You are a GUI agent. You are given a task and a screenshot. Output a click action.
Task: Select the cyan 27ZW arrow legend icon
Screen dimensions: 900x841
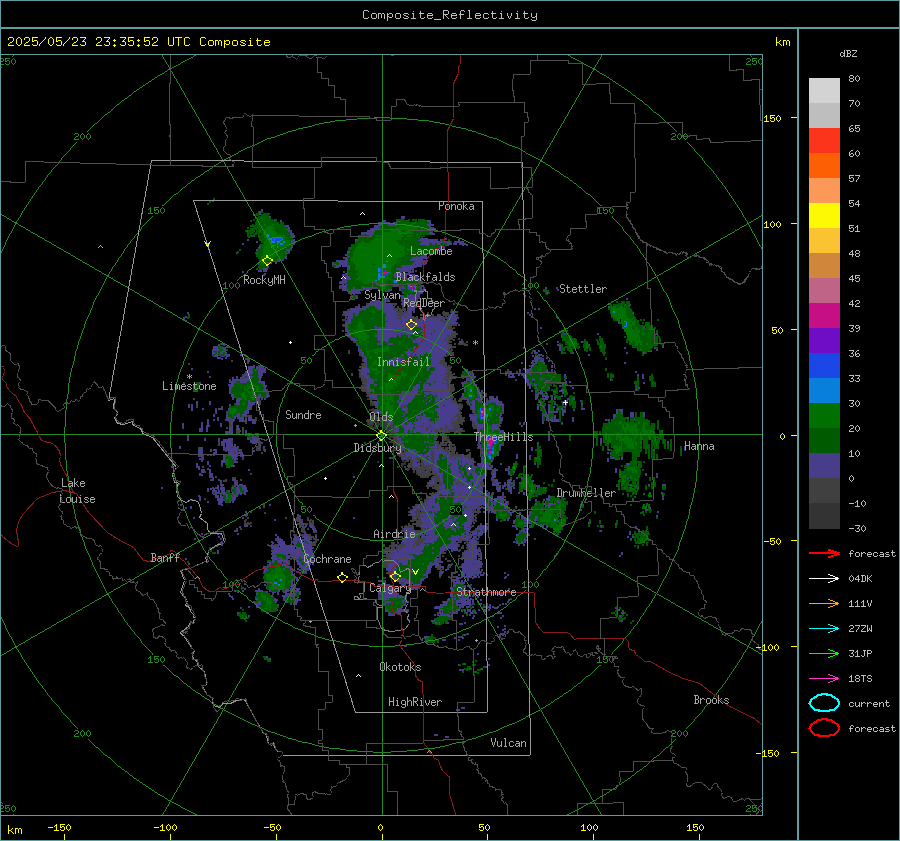(x=824, y=629)
